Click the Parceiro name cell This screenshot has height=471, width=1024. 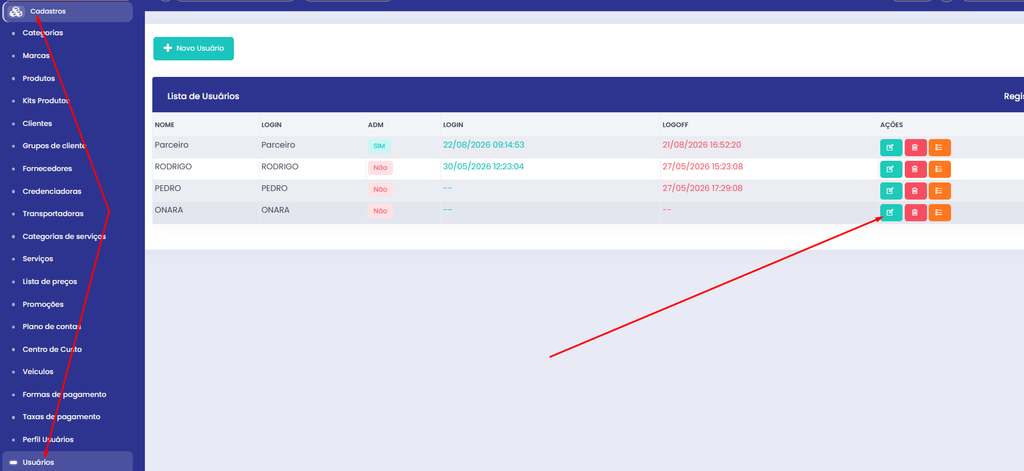(x=172, y=145)
